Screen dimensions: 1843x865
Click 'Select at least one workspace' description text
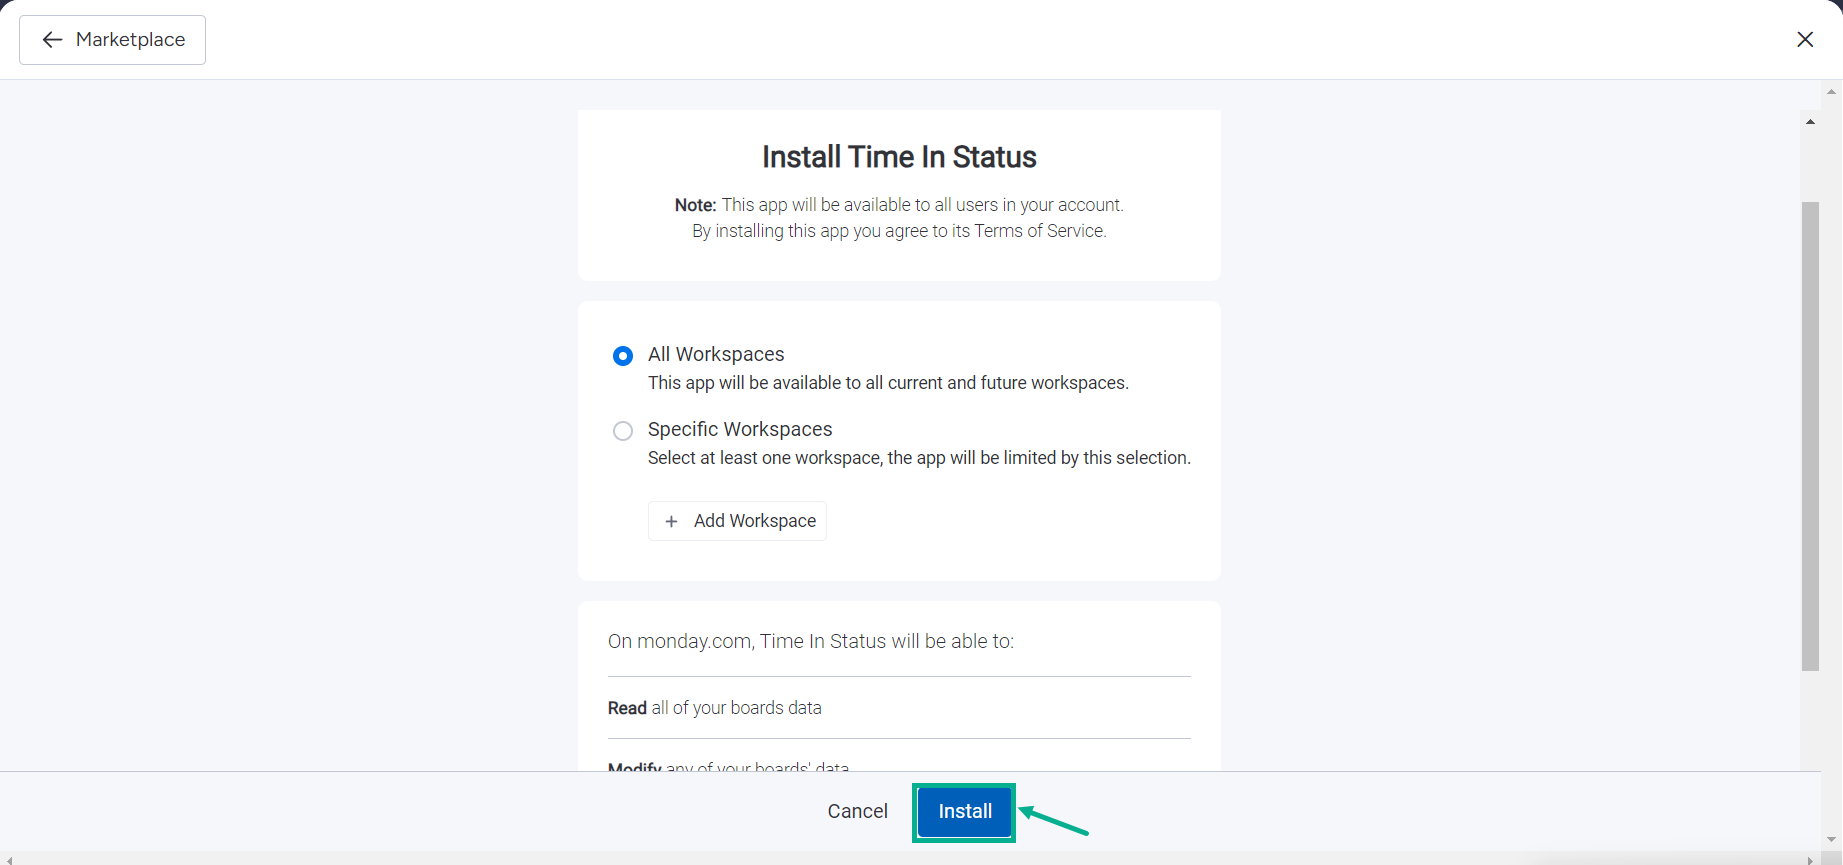919,458
